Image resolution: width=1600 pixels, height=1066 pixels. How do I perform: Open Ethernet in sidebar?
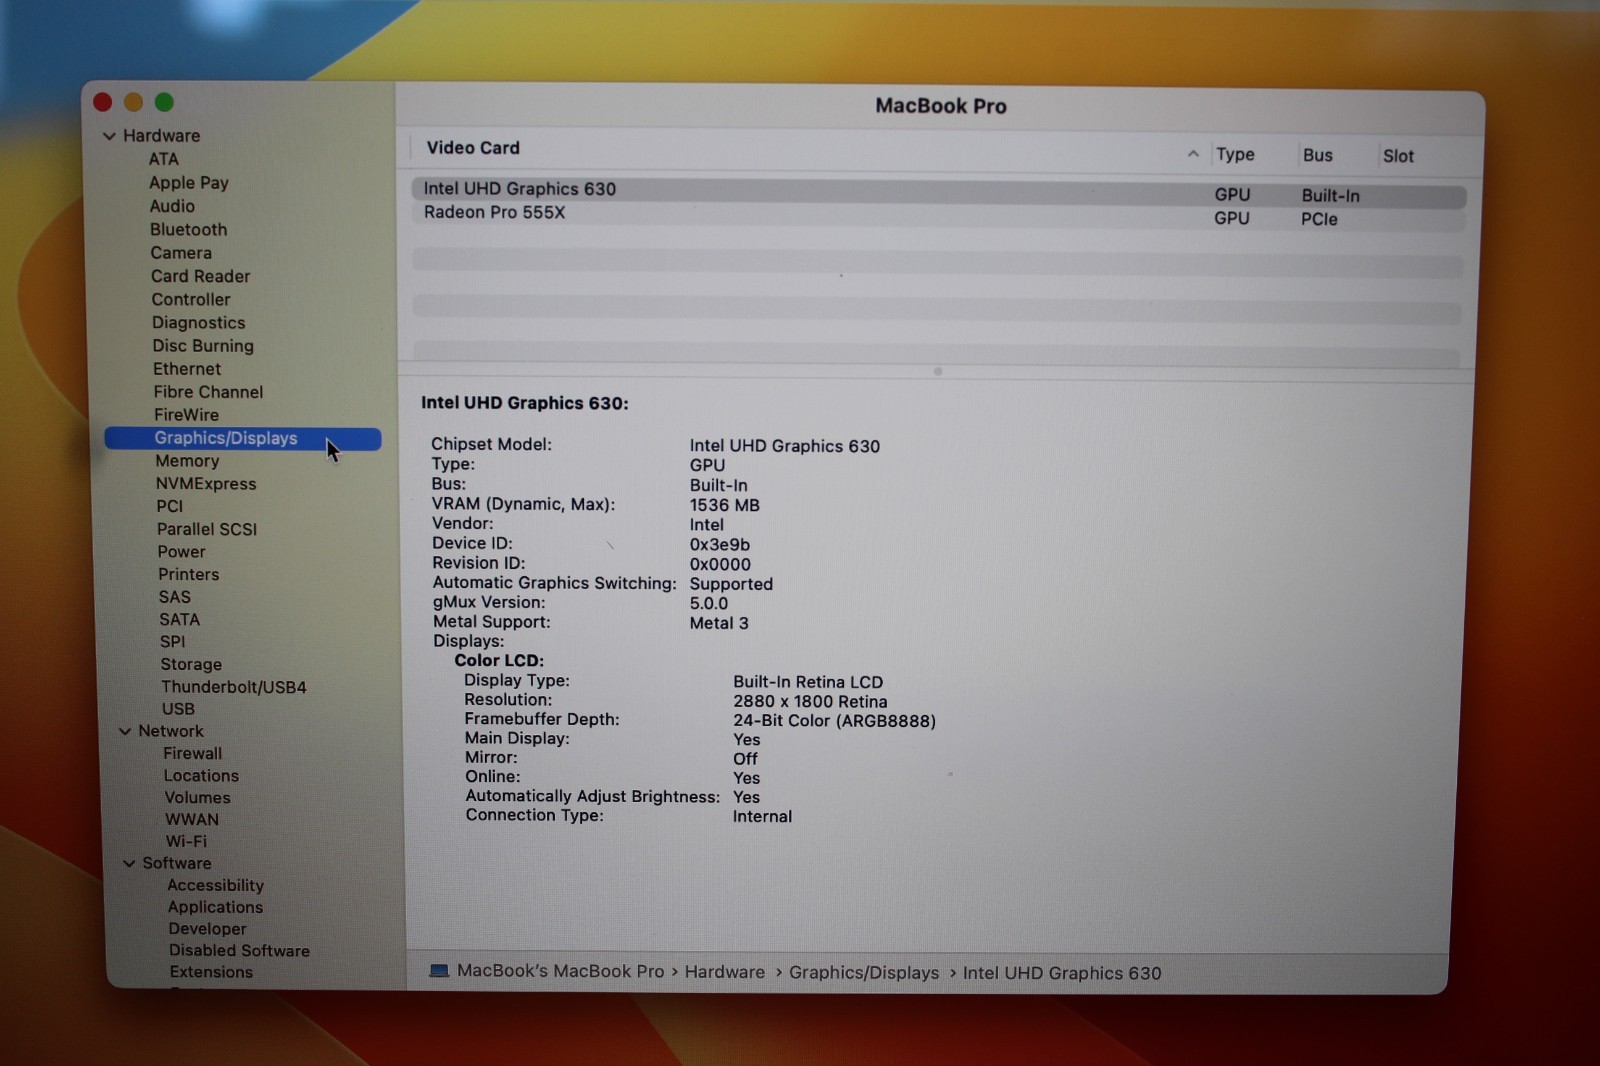pos(187,369)
